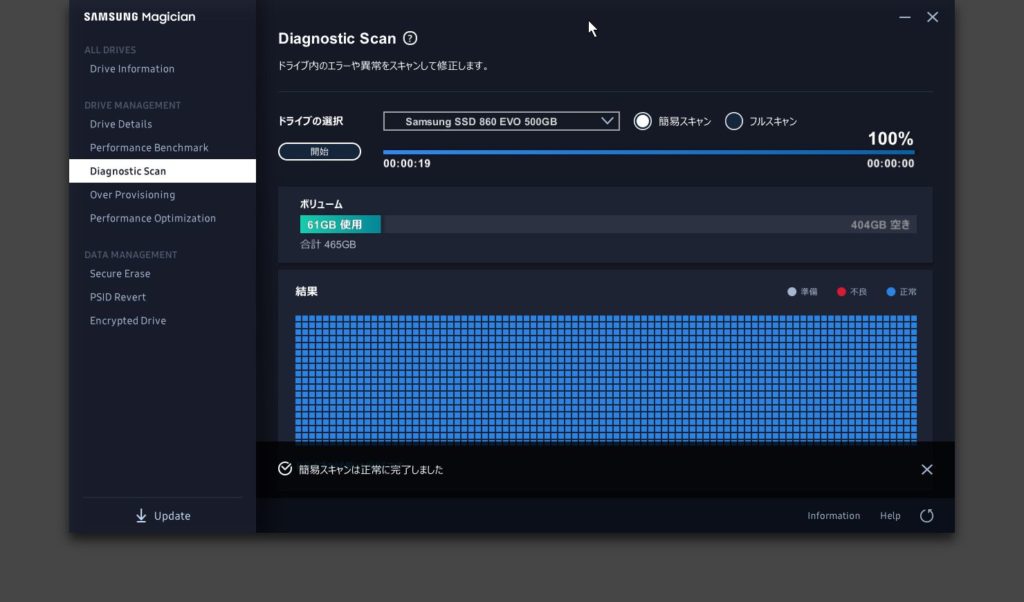1024x602 pixels.
Task: Open Encrypted Drive
Action: coord(128,321)
